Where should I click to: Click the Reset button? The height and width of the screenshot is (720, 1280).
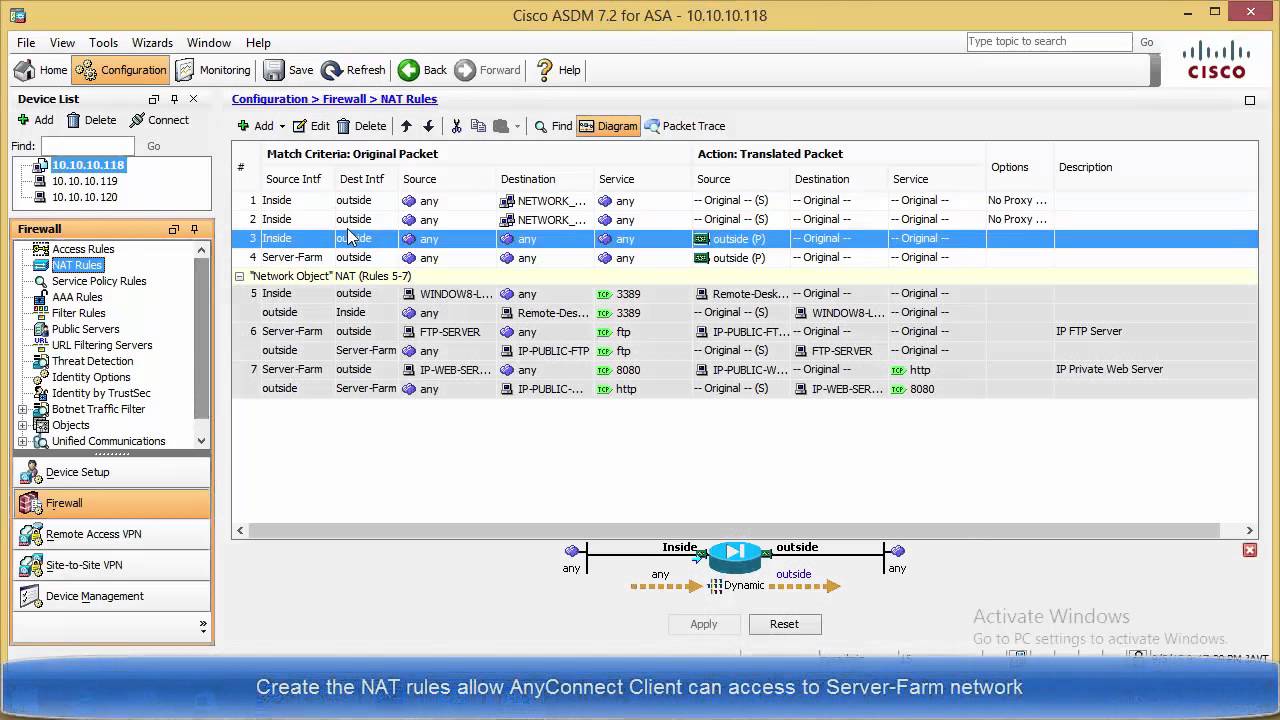coord(784,624)
